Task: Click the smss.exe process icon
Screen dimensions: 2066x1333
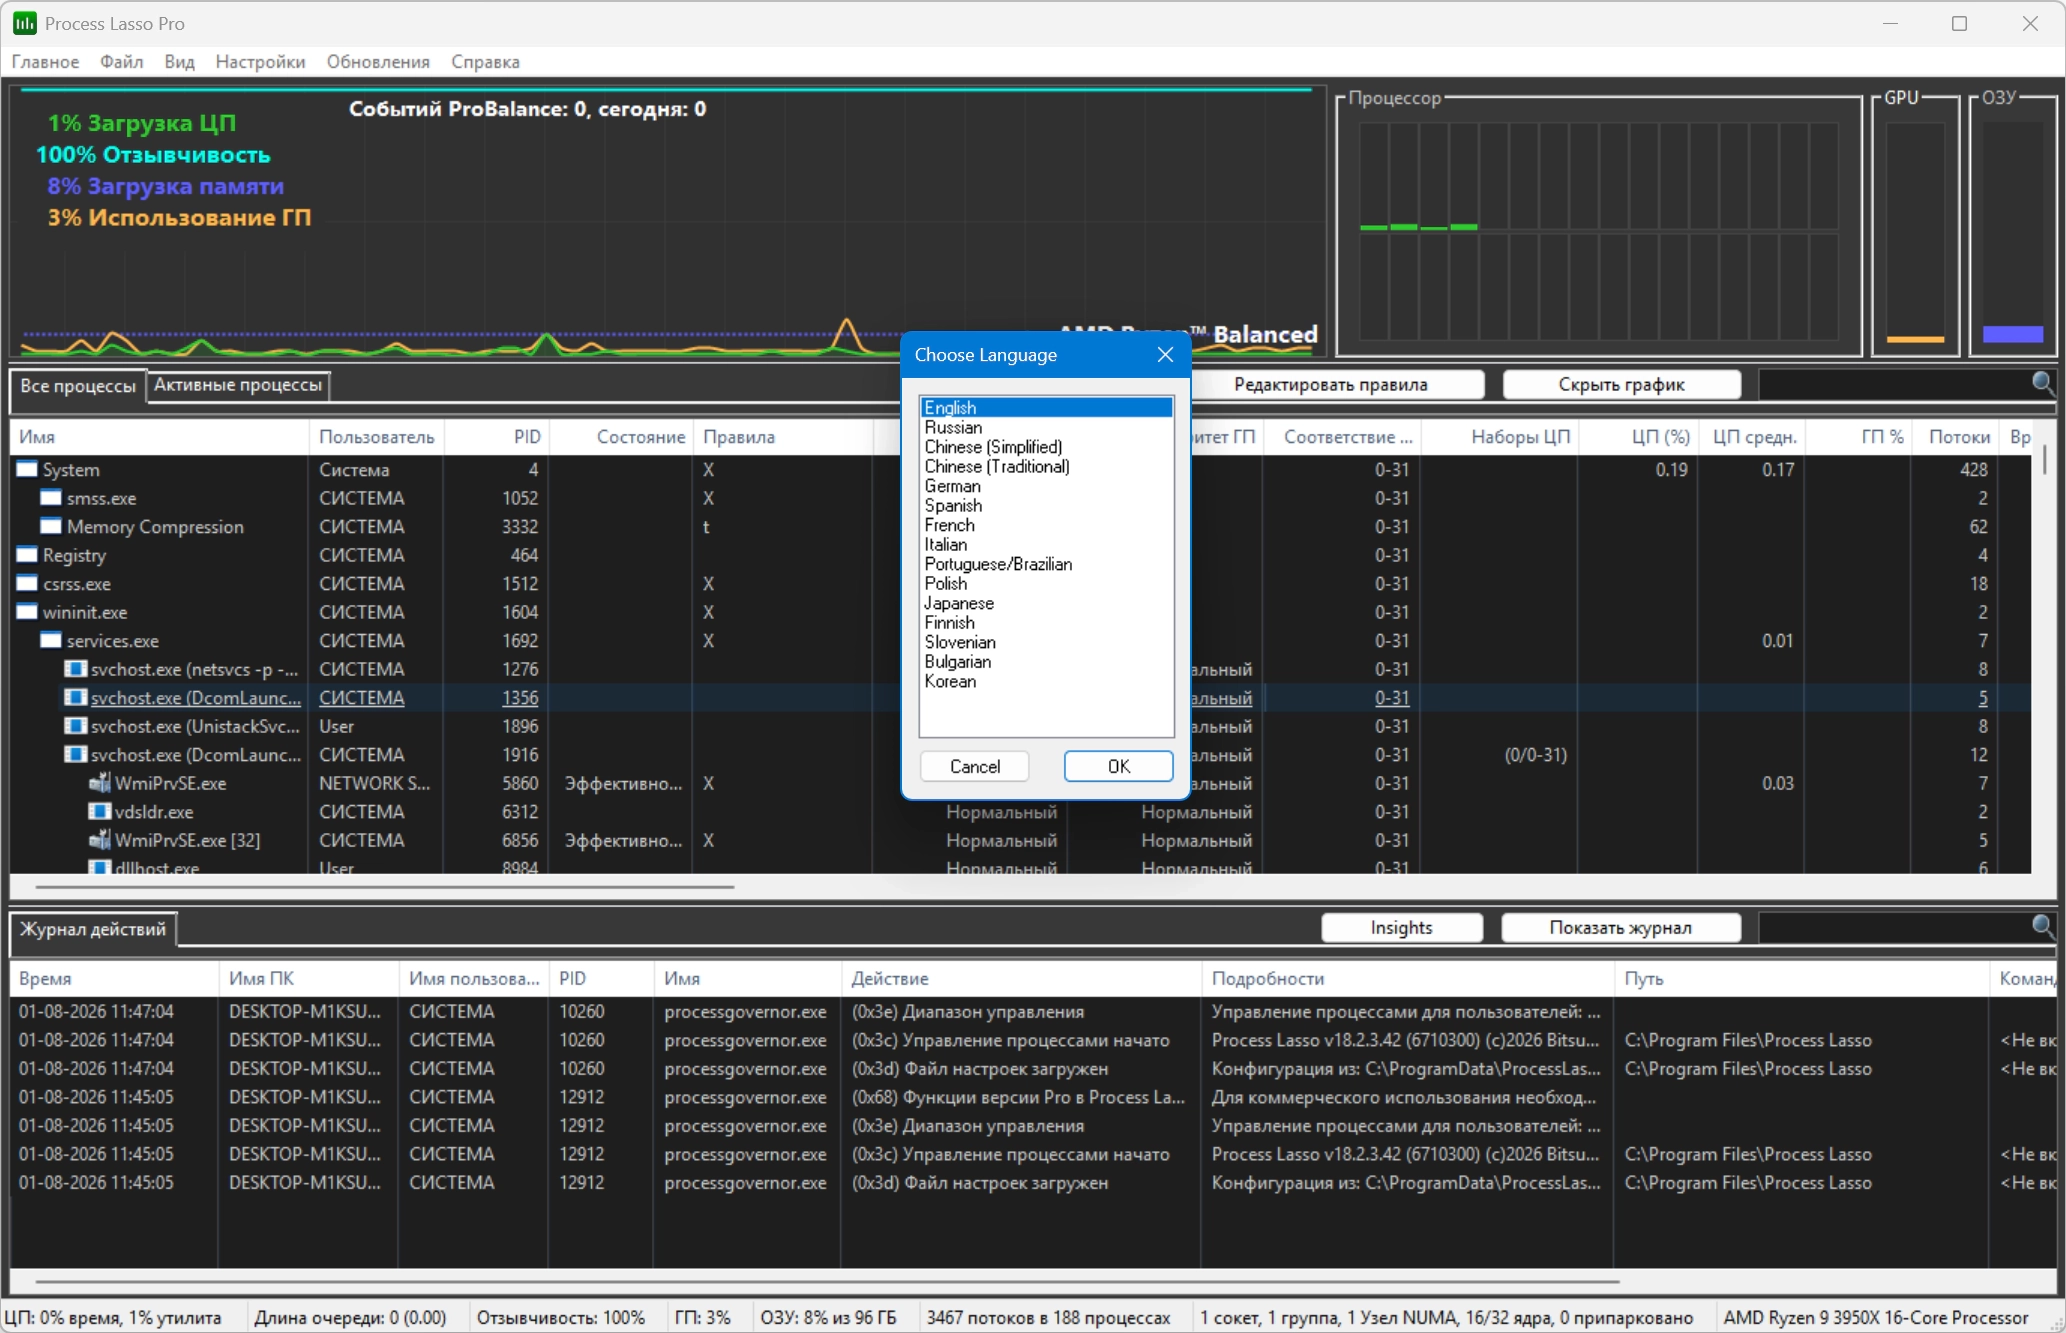Action: [x=51, y=498]
